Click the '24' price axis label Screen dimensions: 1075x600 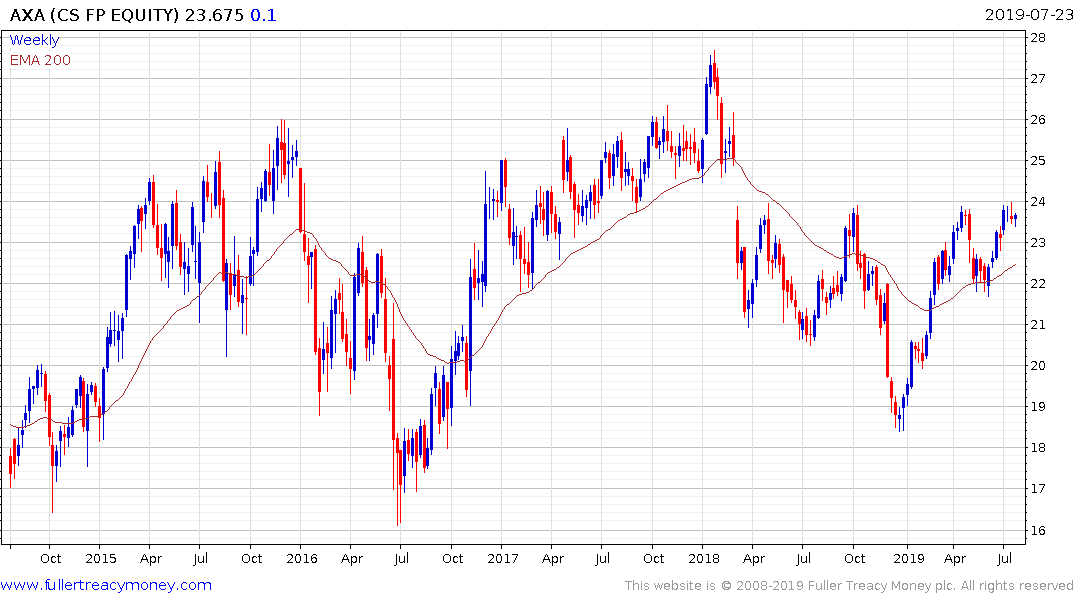[x=1038, y=202]
